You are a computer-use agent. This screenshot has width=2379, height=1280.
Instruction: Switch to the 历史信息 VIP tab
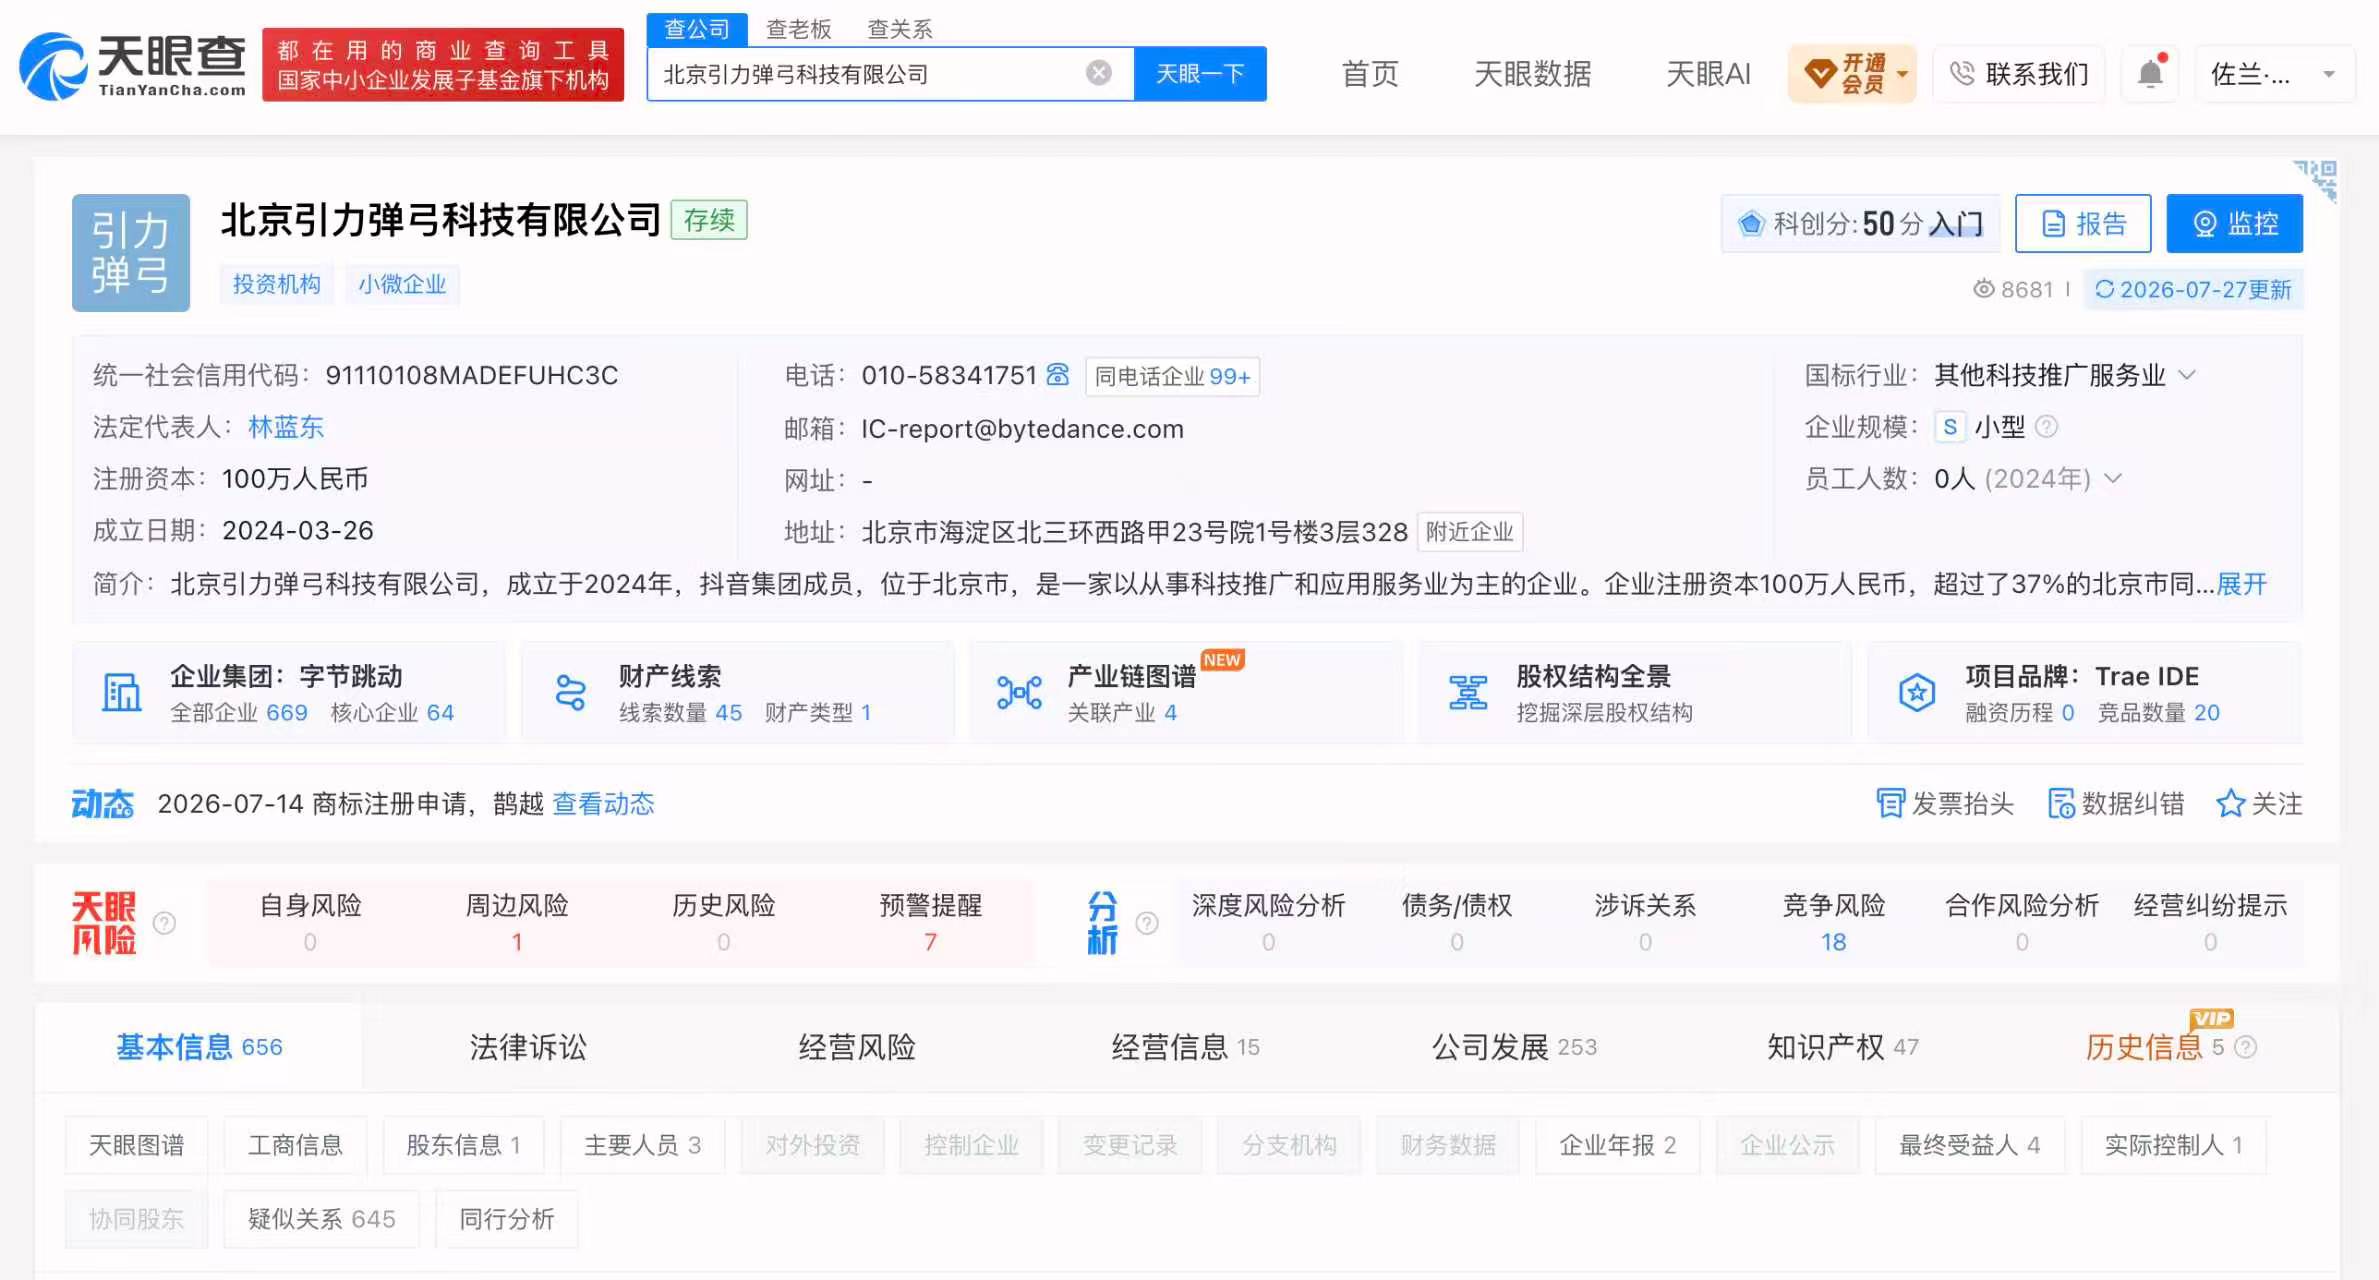pyautogui.click(x=2155, y=1047)
